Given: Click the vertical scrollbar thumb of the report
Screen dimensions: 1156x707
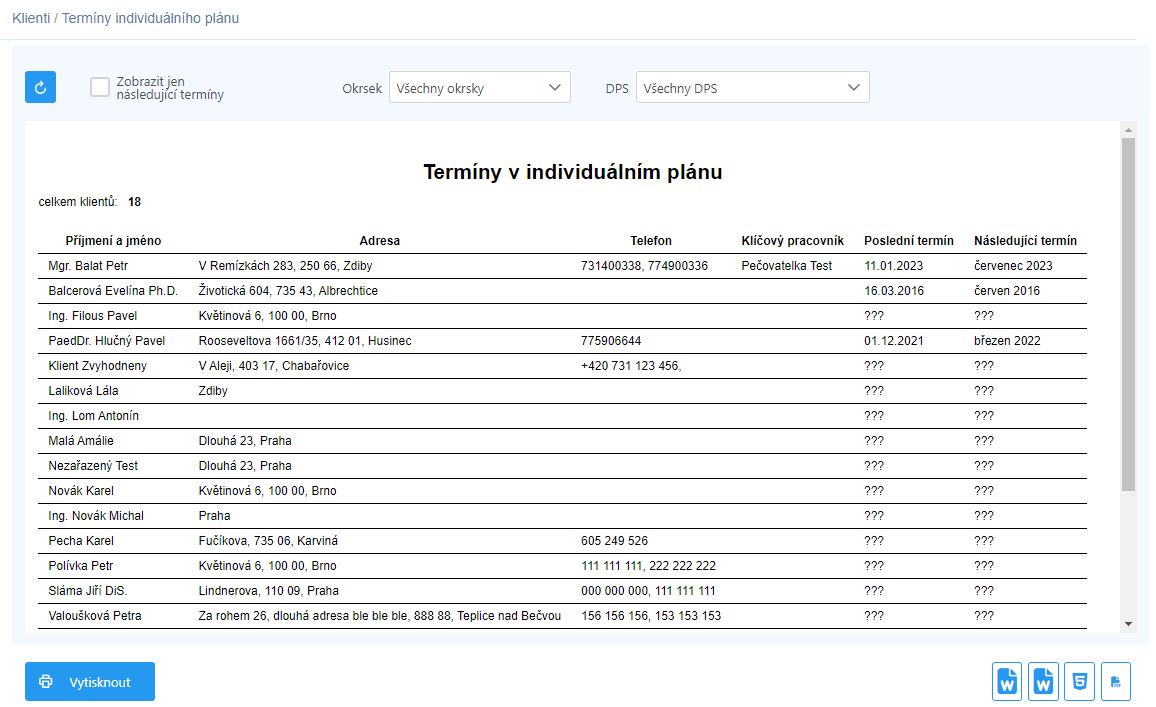Looking at the screenshot, I should coord(1128,314).
